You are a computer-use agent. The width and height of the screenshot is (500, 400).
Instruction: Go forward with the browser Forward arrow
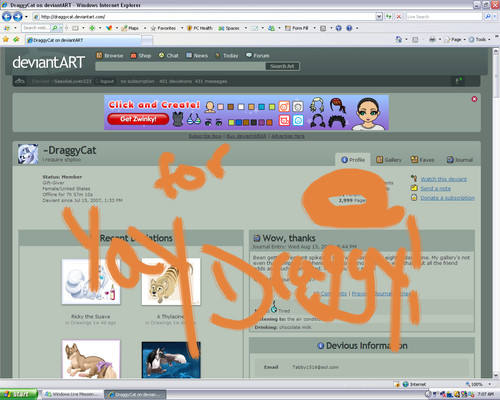pos(18,16)
